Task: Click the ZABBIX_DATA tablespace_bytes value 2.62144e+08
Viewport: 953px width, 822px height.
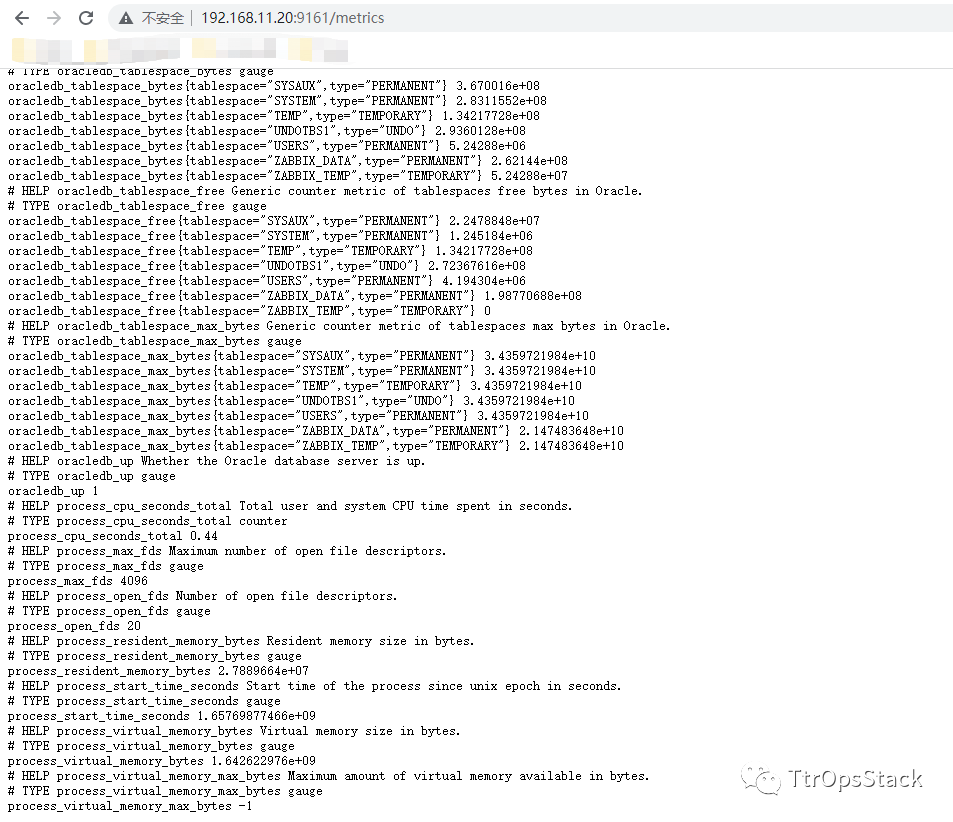Action: point(529,161)
